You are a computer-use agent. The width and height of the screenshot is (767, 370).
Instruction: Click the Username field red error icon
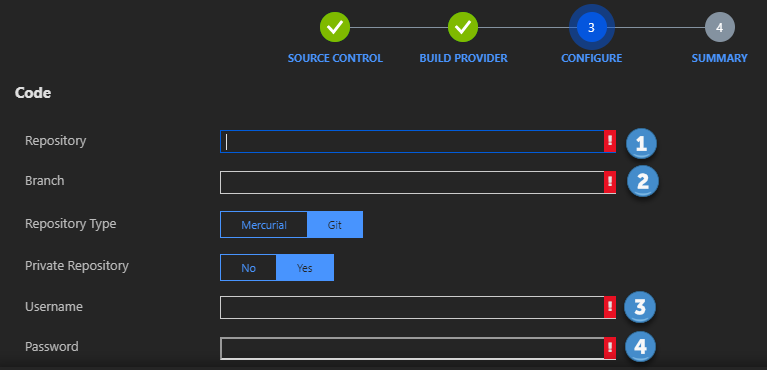[x=609, y=307]
